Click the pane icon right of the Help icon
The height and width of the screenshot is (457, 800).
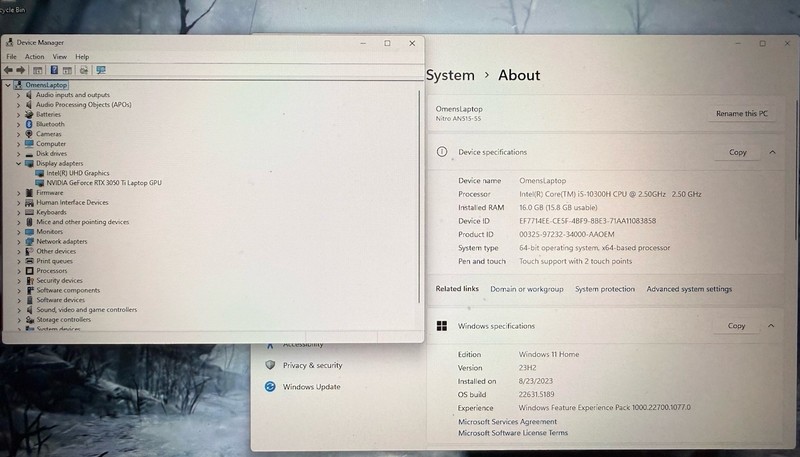coord(67,70)
